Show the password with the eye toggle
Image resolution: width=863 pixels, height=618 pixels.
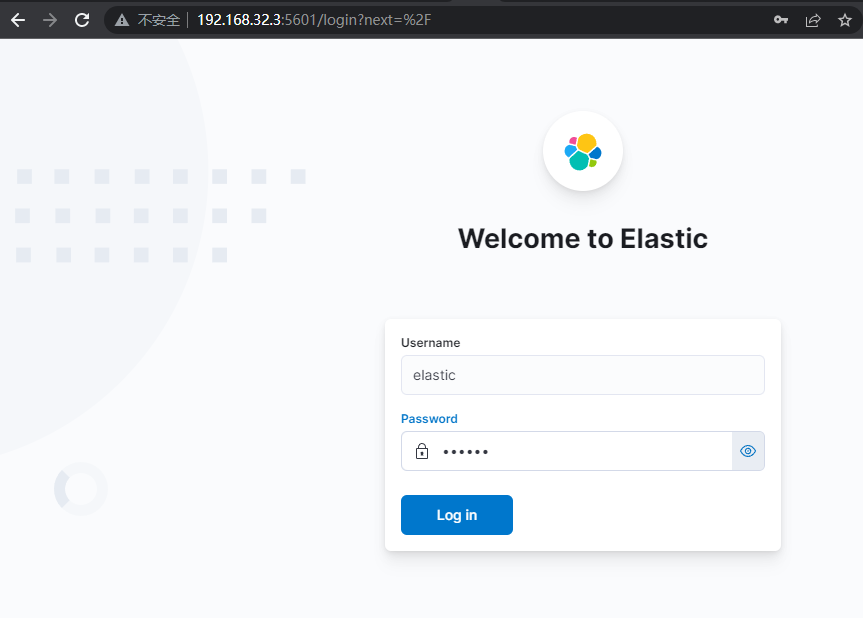tap(748, 451)
